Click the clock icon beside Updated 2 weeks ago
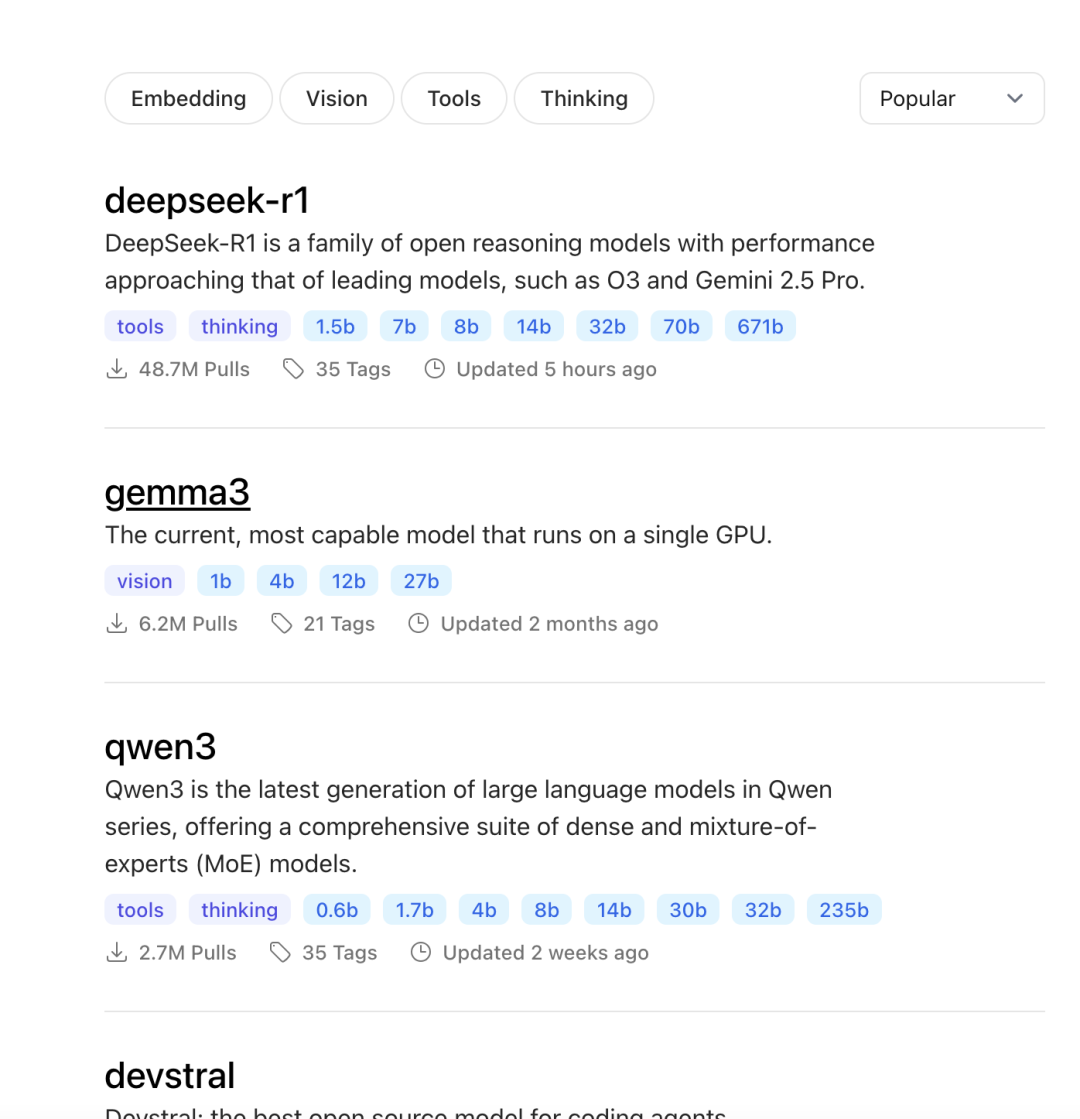The width and height of the screenshot is (1080, 1119). (x=421, y=953)
